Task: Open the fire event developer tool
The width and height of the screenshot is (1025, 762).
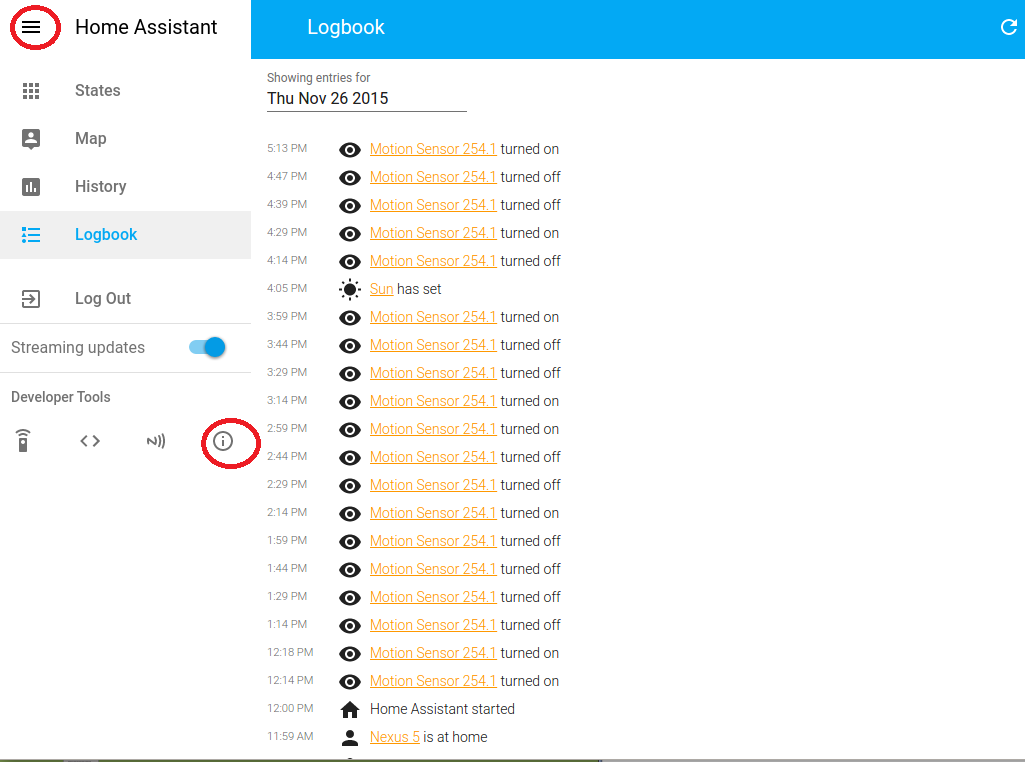Action: [x=155, y=440]
